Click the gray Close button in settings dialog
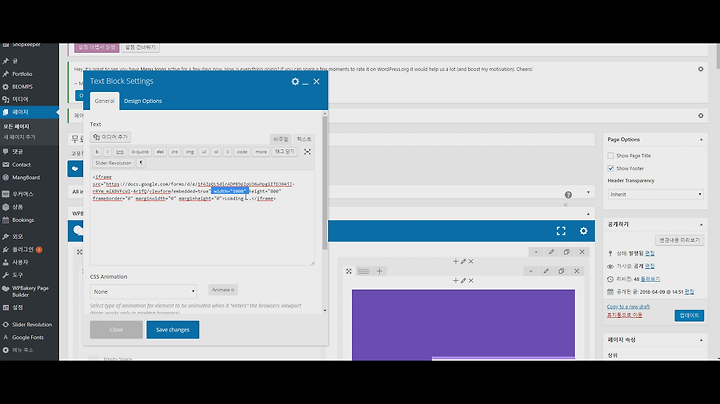This screenshot has height=404, width=720. 116,330
